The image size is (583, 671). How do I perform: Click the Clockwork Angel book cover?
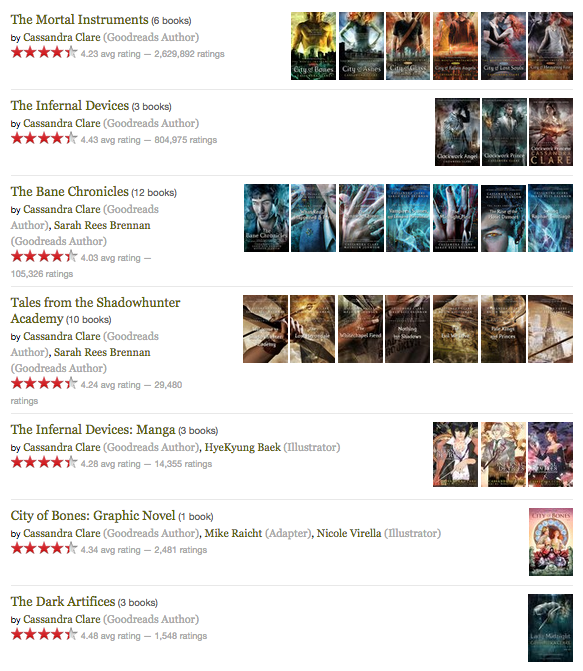point(457,132)
